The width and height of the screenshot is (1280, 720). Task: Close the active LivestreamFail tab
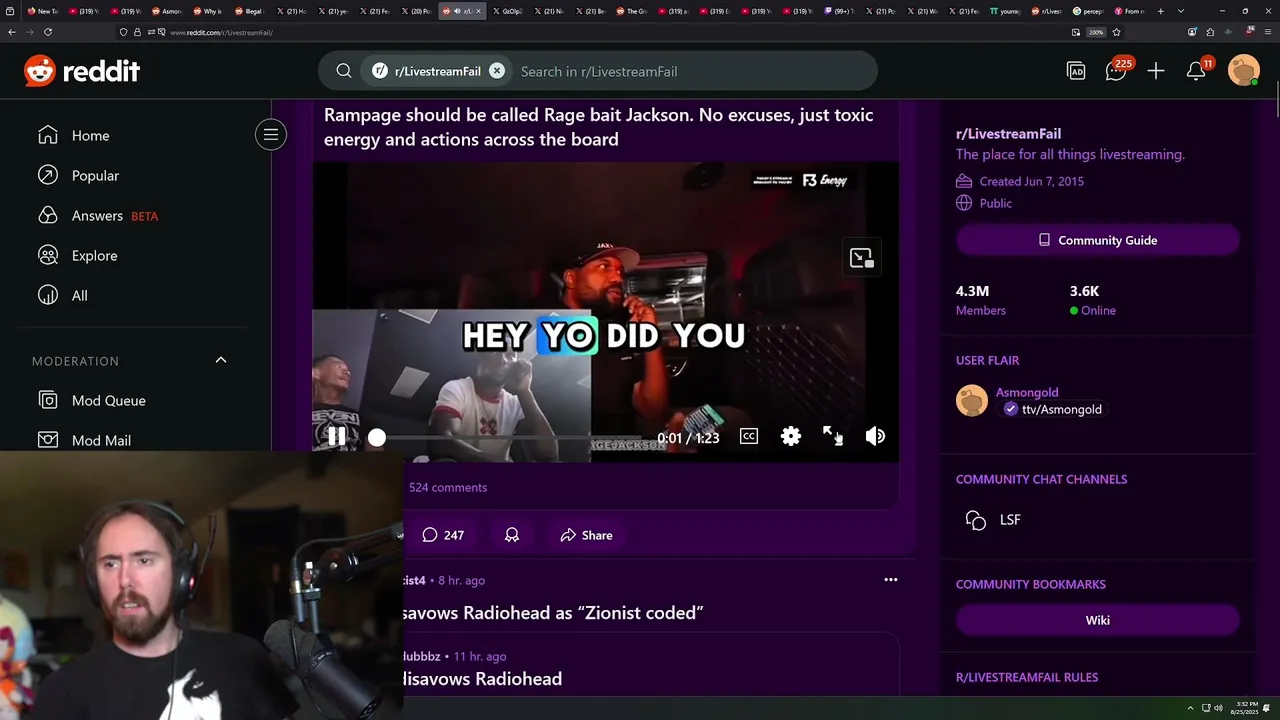pos(478,11)
